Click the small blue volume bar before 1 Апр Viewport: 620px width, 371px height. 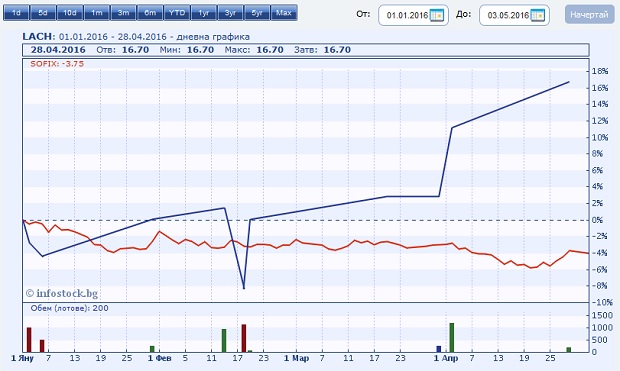(x=439, y=349)
